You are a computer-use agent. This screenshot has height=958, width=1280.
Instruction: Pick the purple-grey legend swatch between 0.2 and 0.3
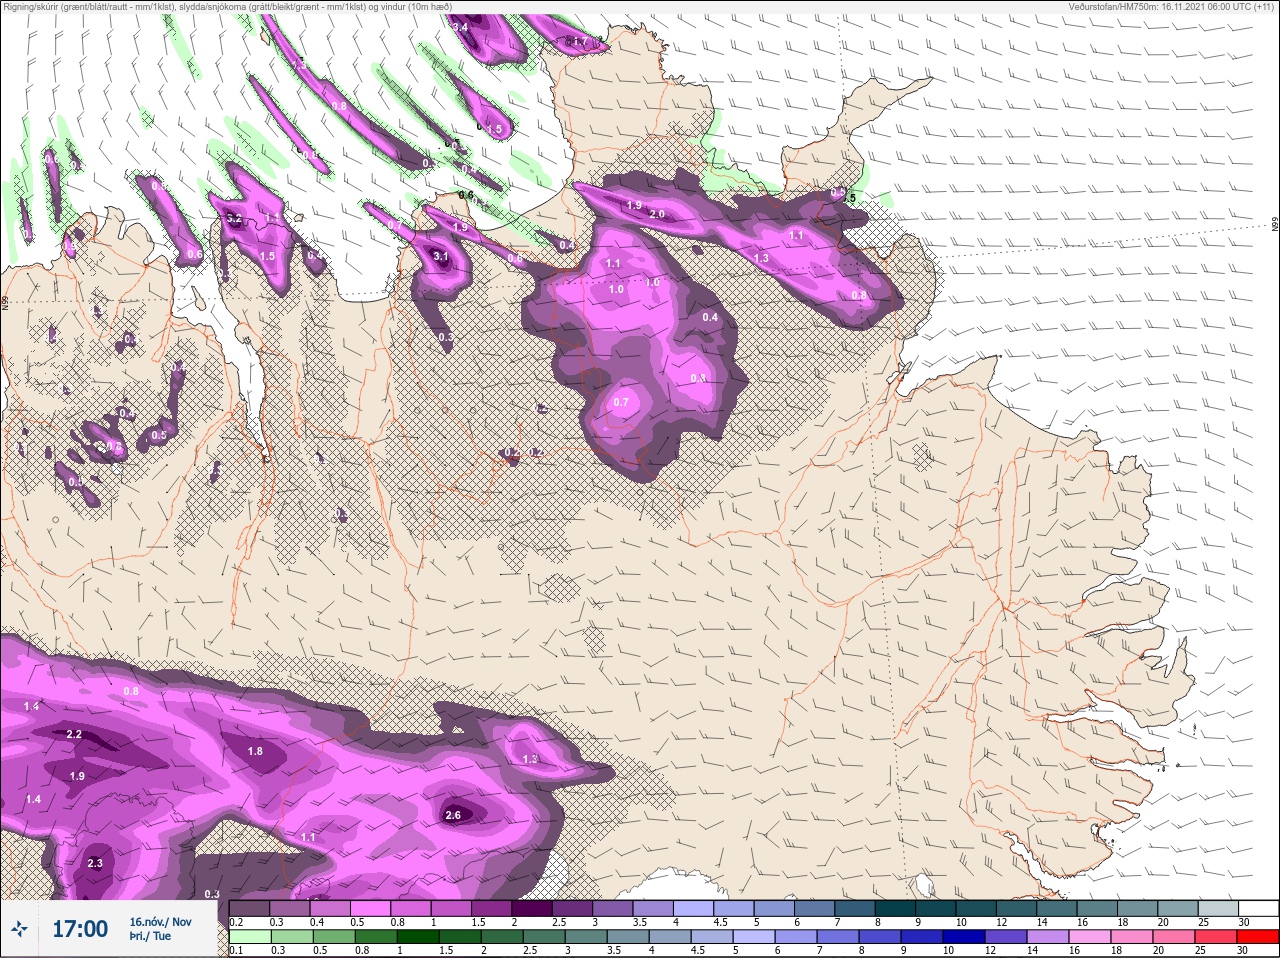tap(250, 909)
